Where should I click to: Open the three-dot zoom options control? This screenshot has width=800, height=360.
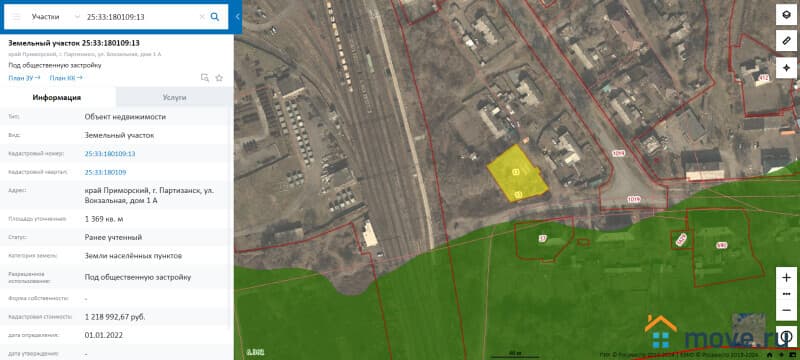pyautogui.click(x=786, y=294)
